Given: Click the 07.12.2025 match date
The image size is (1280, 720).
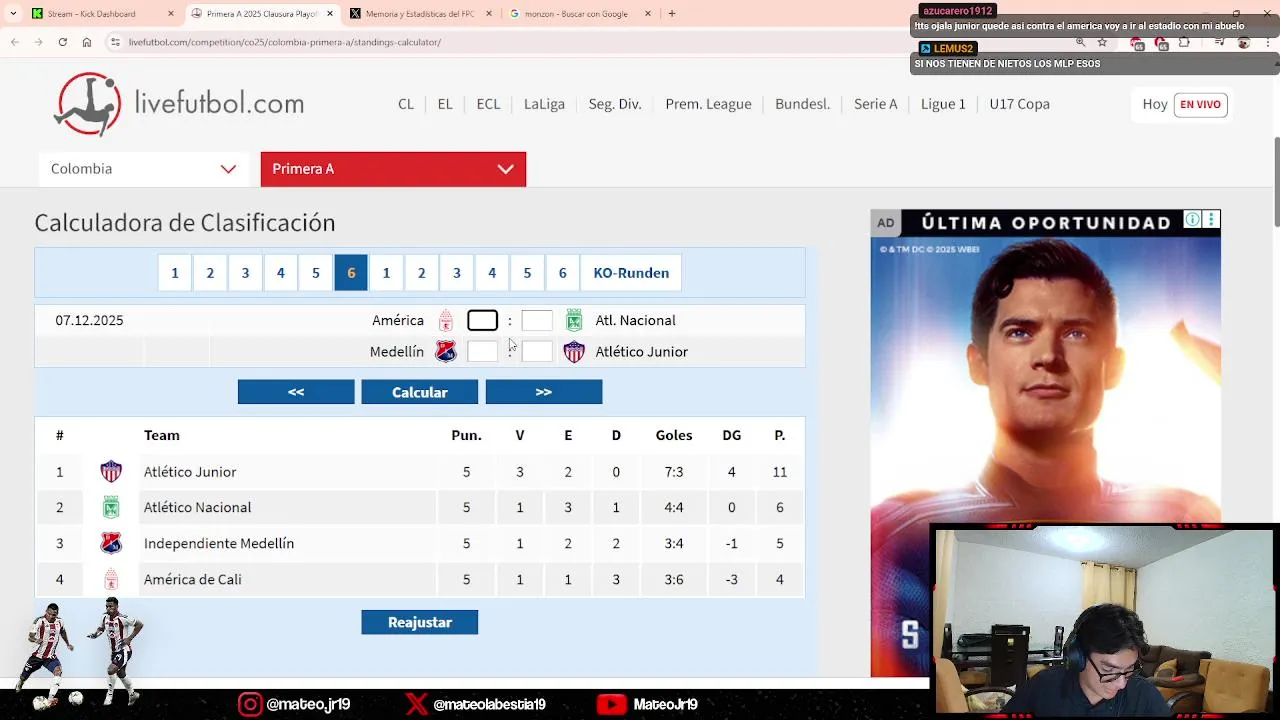Looking at the screenshot, I should point(89,321).
